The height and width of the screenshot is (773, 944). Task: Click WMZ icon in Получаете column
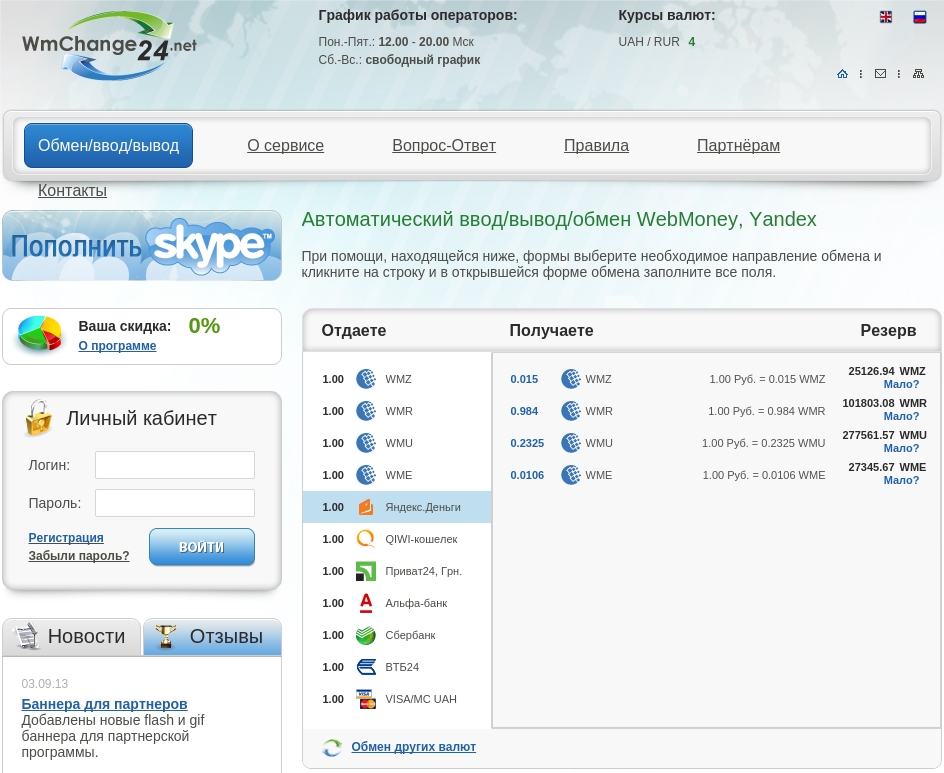571,379
